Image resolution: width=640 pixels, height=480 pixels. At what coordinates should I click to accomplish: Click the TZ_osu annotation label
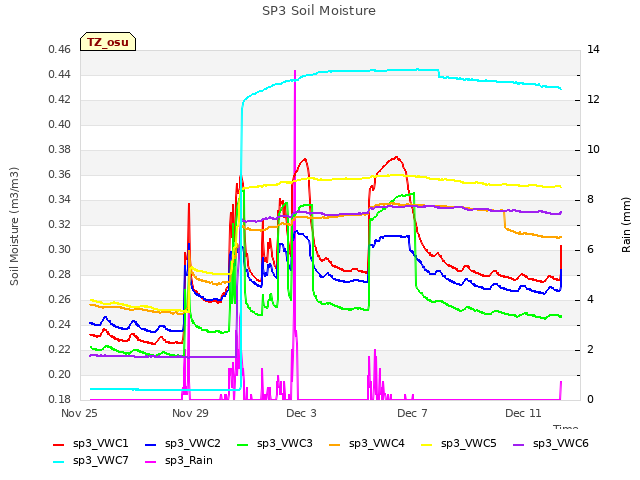pyautogui.click(x=108, y=42)
